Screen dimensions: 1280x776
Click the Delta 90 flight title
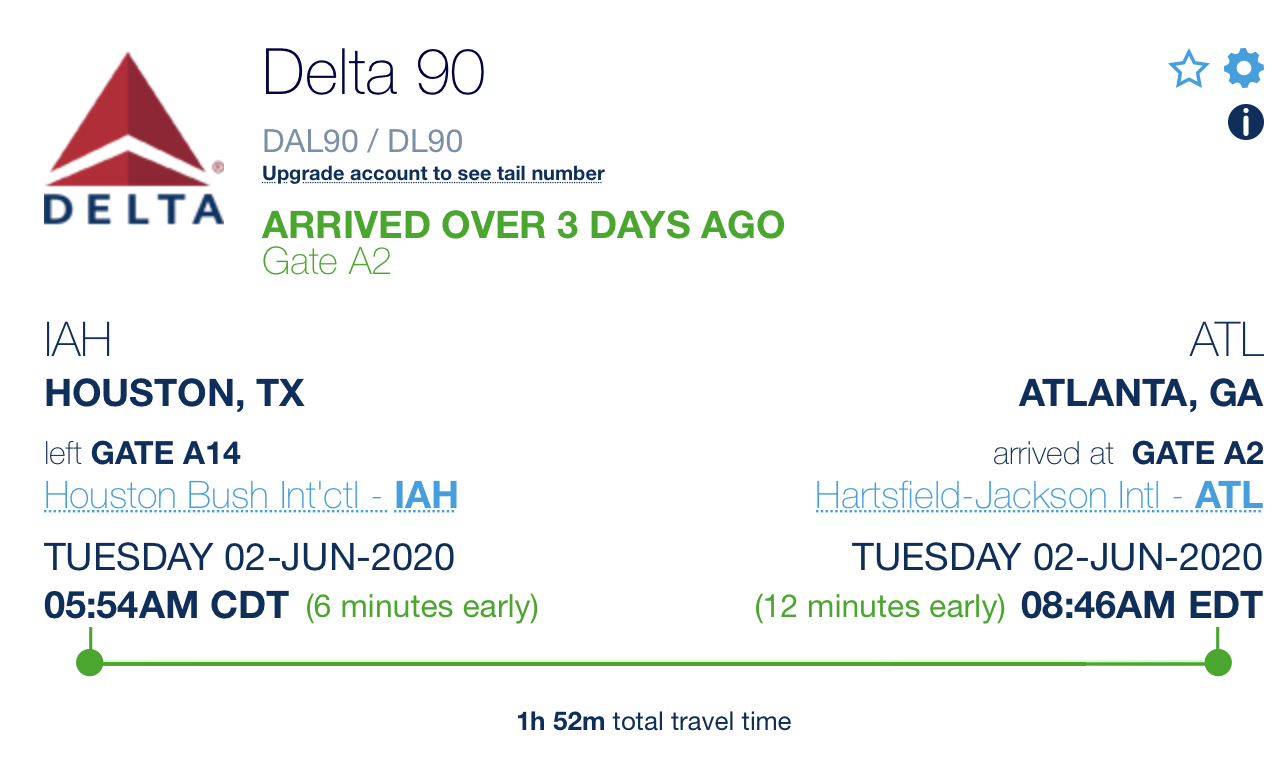(x=374, y=72)
